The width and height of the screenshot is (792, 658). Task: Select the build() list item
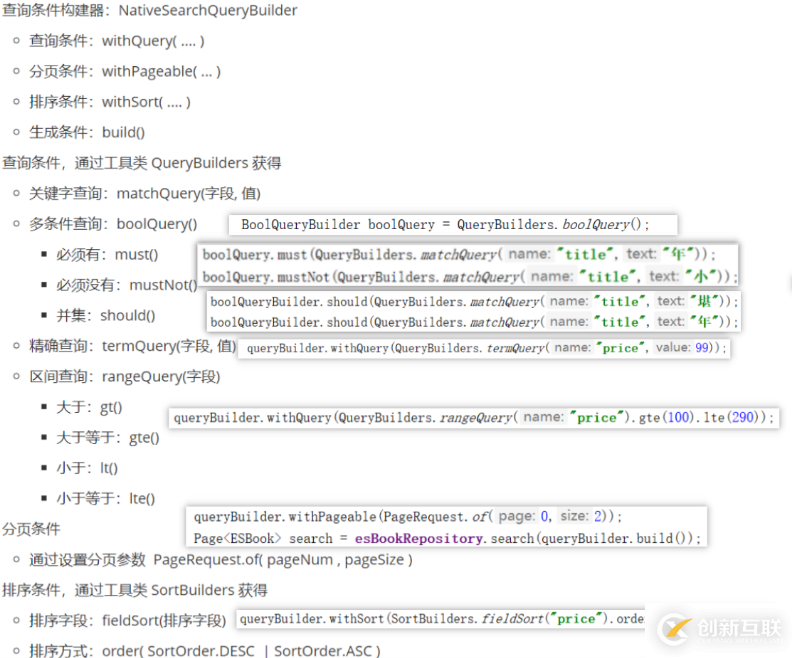pyautogui.click(x=87, y=132)
